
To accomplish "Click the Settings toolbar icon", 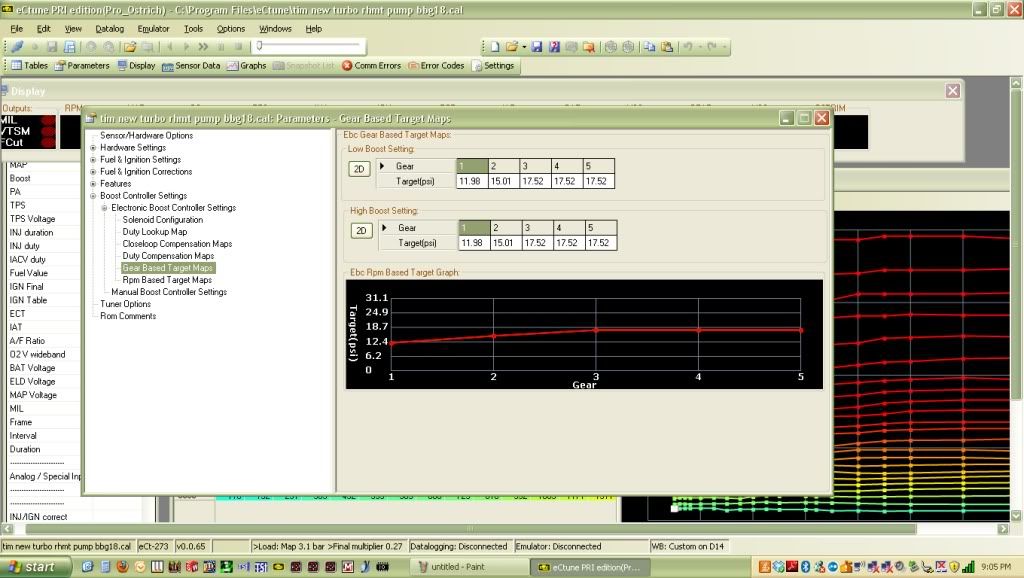I will pos(493,66).
